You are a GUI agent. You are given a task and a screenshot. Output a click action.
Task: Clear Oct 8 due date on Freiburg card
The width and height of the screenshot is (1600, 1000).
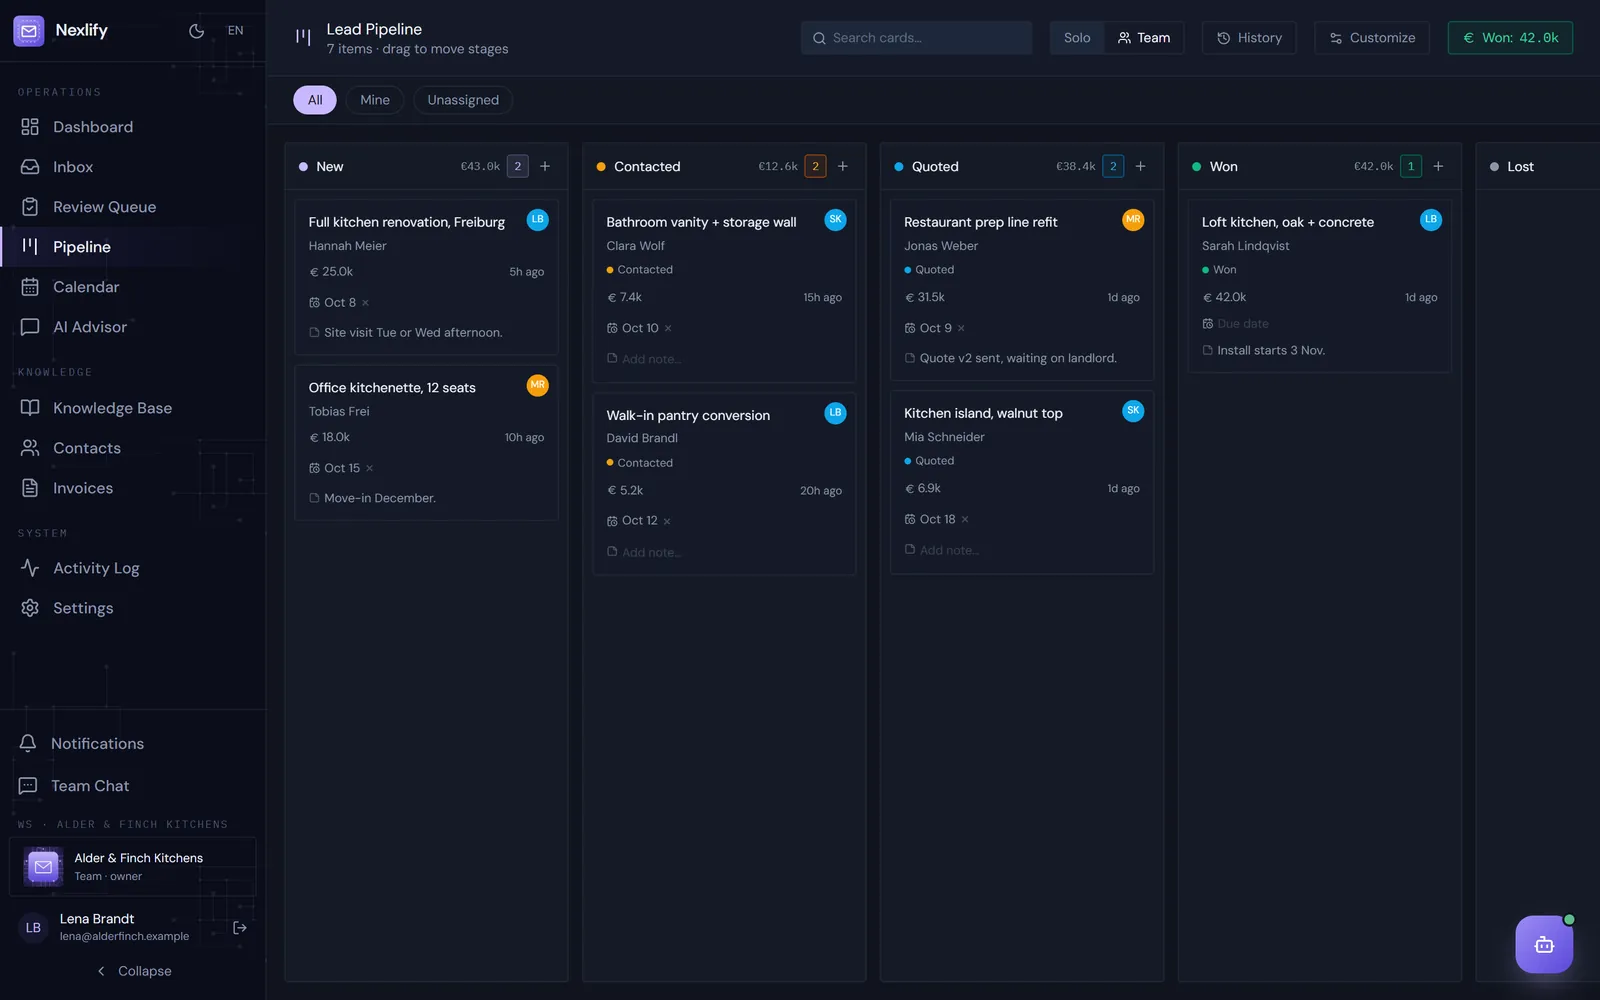365,303
